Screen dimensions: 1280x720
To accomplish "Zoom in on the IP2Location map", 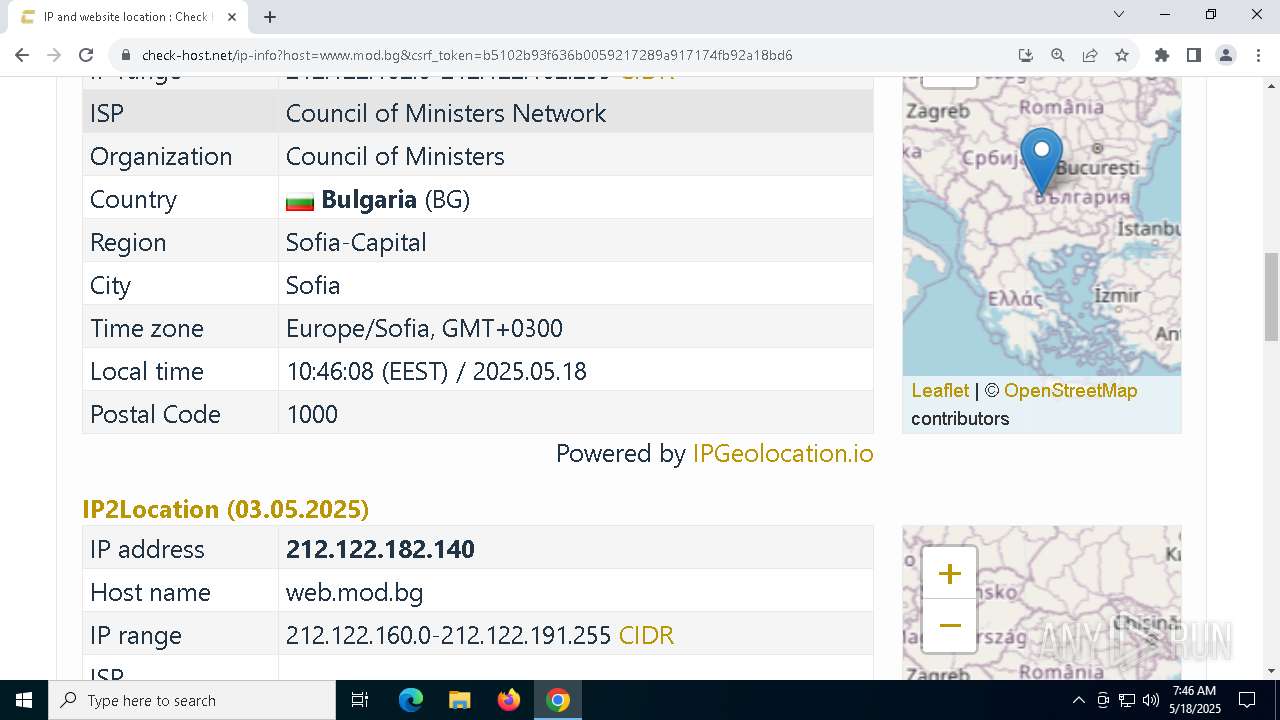I will click(x=949, y=573).
